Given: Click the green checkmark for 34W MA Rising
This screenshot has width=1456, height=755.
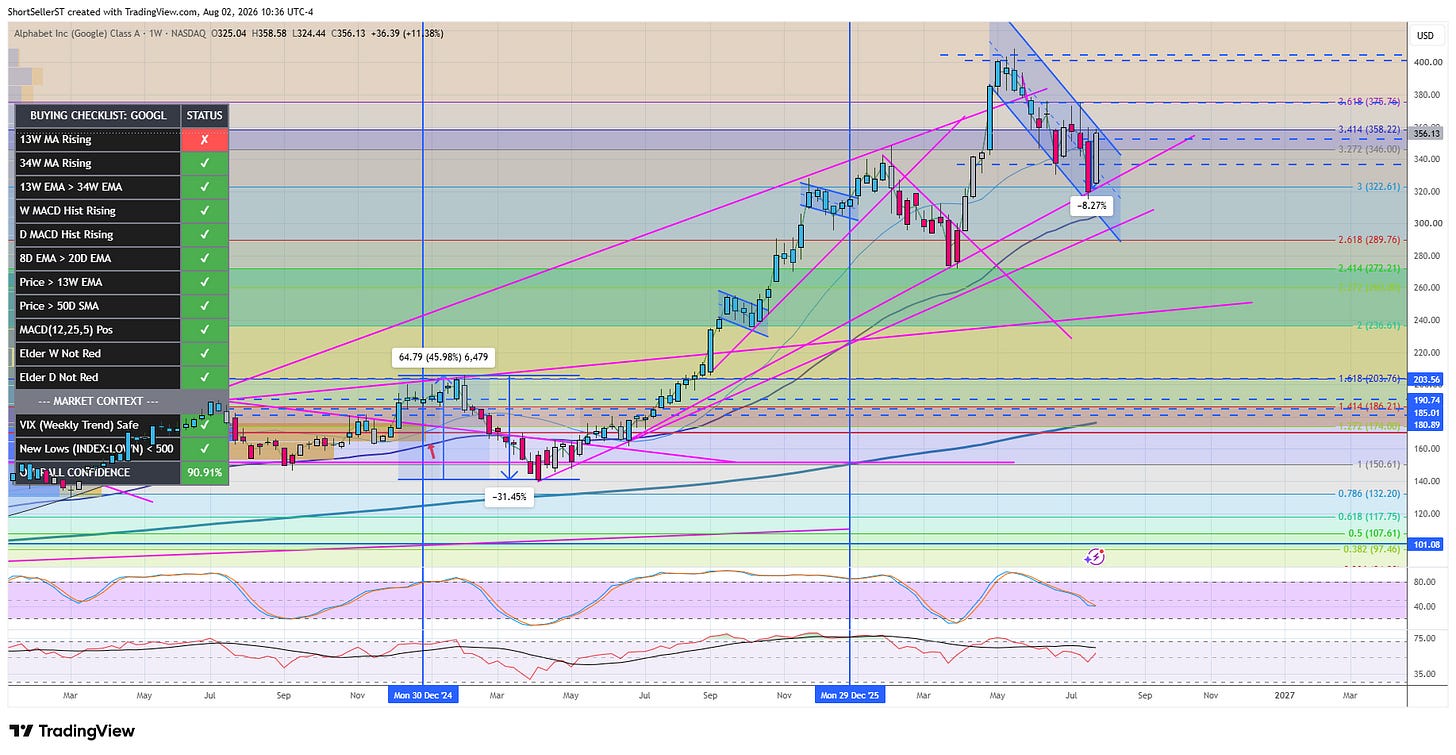Looking at the screenshot, I should pyautogui.click(x=205, y=163).
